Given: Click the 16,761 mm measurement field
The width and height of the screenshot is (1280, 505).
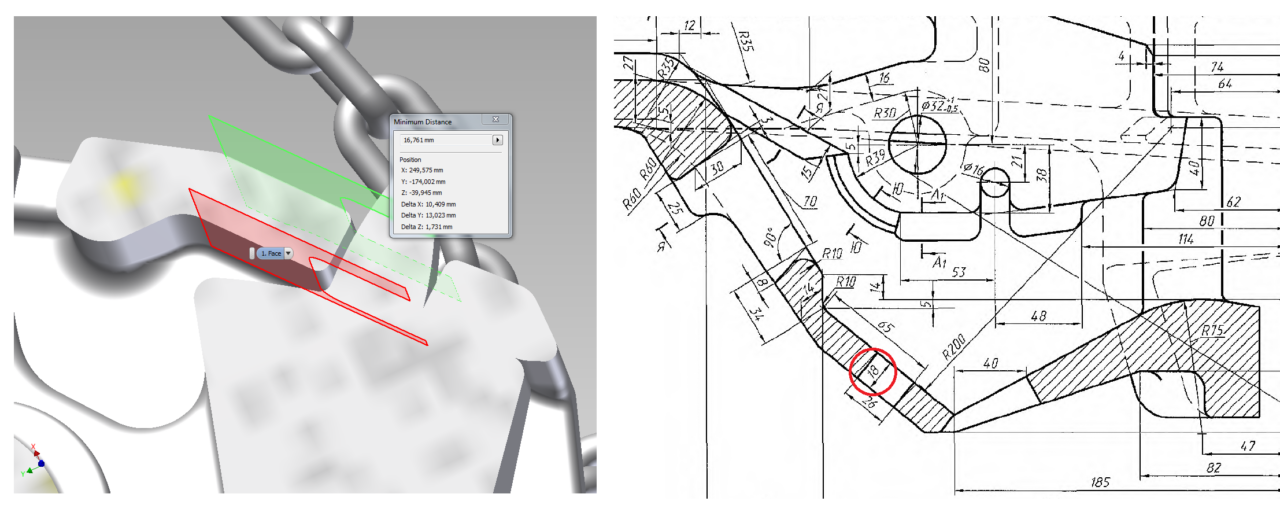Looking at the screenshot, I should tap(440, 140).
